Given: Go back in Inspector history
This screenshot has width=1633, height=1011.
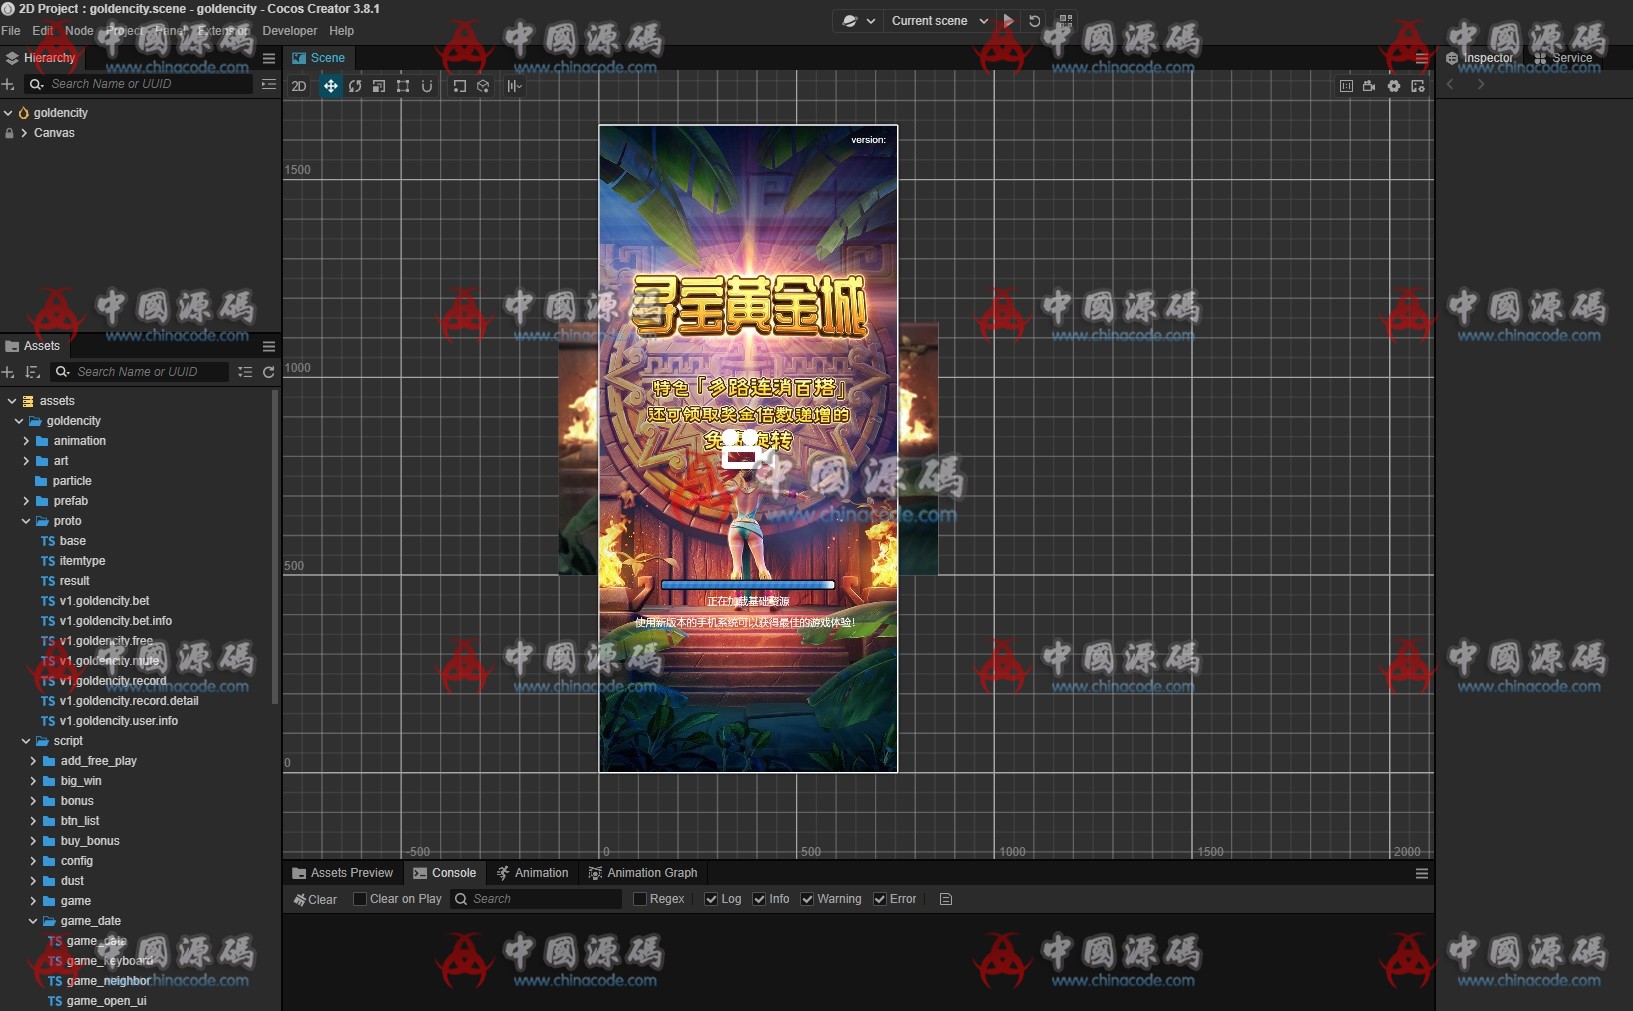Looking at the screenshot, I should pos(1450,84).
